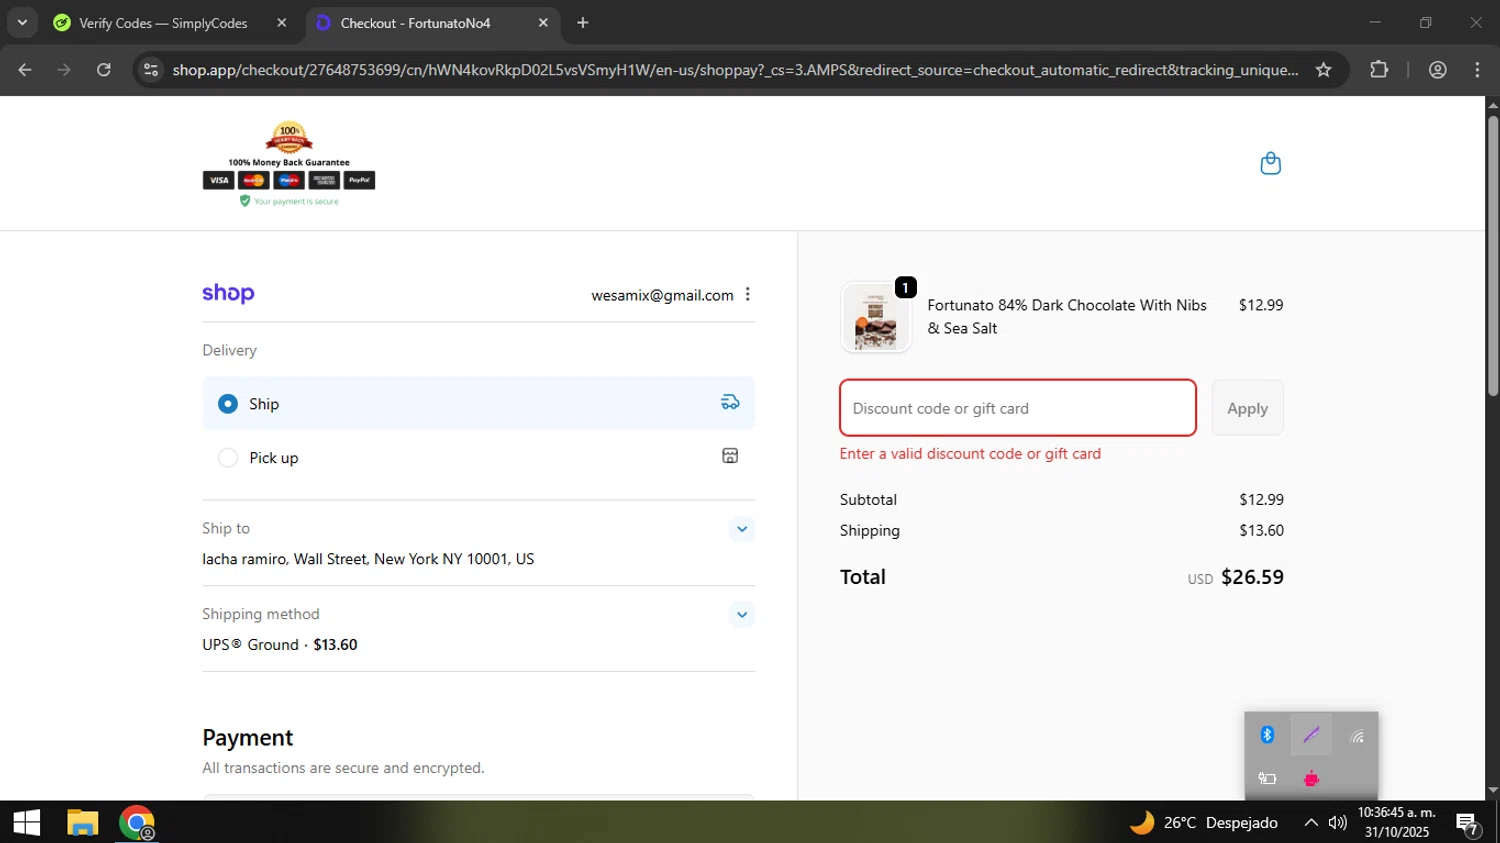Open the shopping bag cart icon

tap(1270, 163)
